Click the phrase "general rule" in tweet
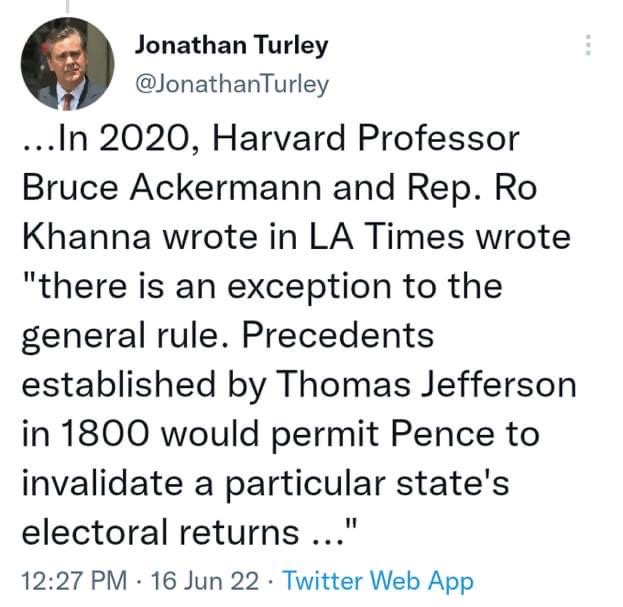The width and height of the screenshot is (623, 607). [120, 336]
